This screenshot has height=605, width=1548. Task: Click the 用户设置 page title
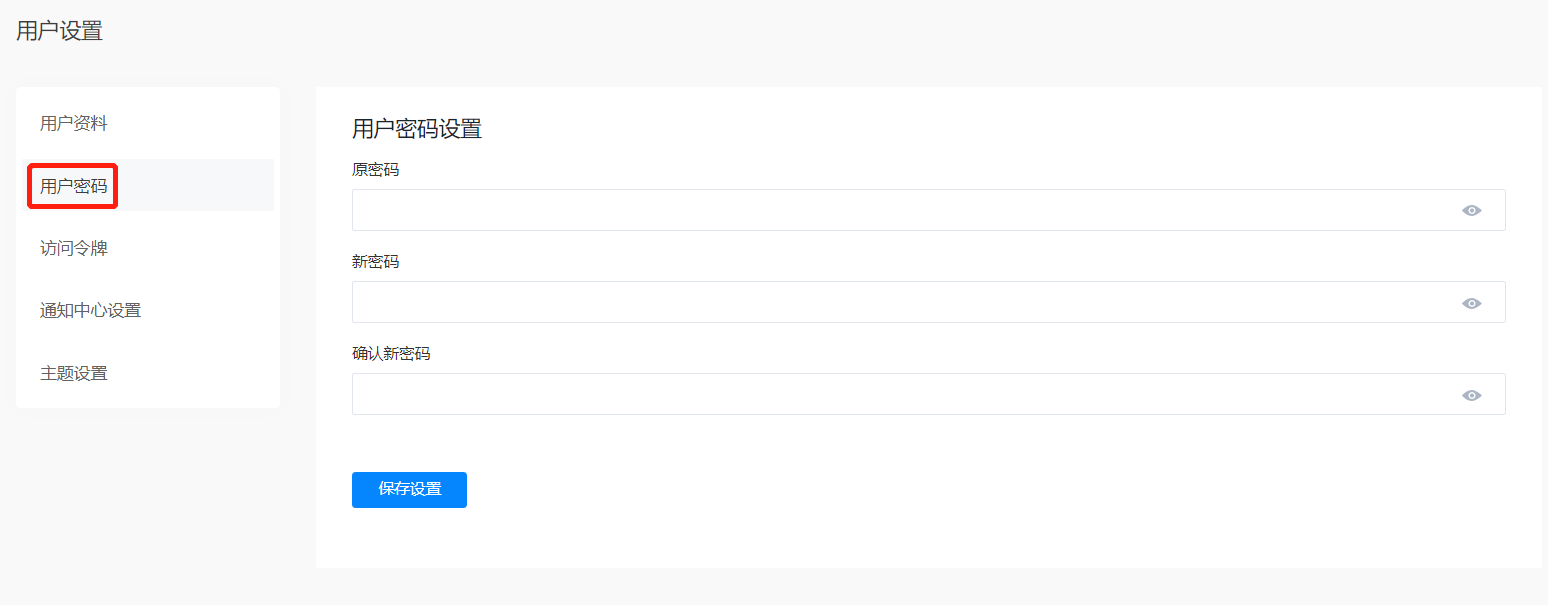(x=59, y=31)
